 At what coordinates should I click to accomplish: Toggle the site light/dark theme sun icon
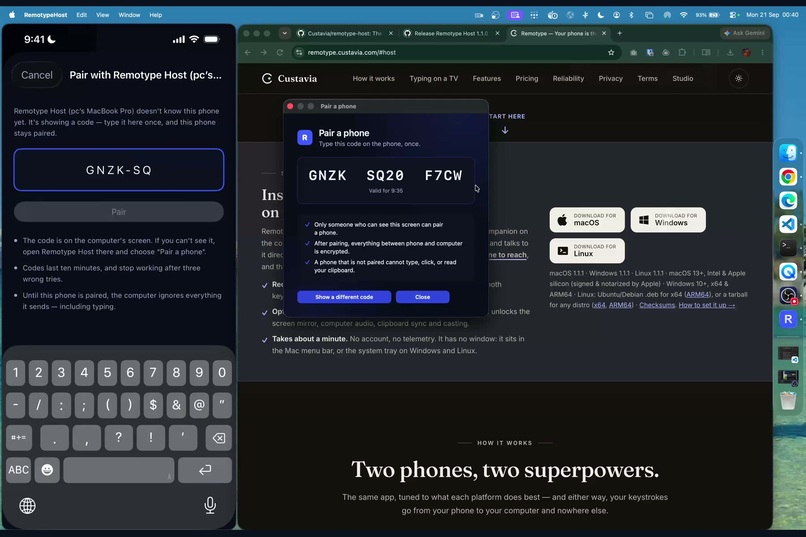[739, 79]
